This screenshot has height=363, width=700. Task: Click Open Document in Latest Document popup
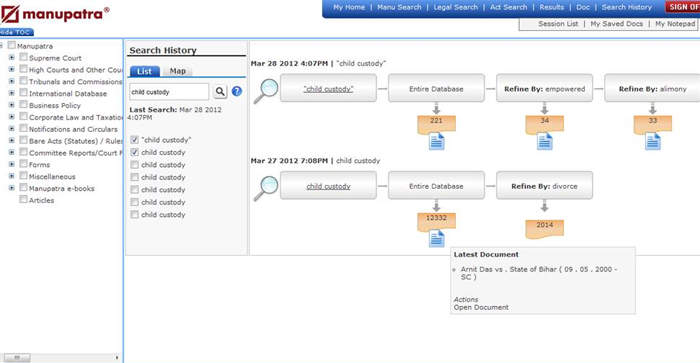click(x=481, y=307)
